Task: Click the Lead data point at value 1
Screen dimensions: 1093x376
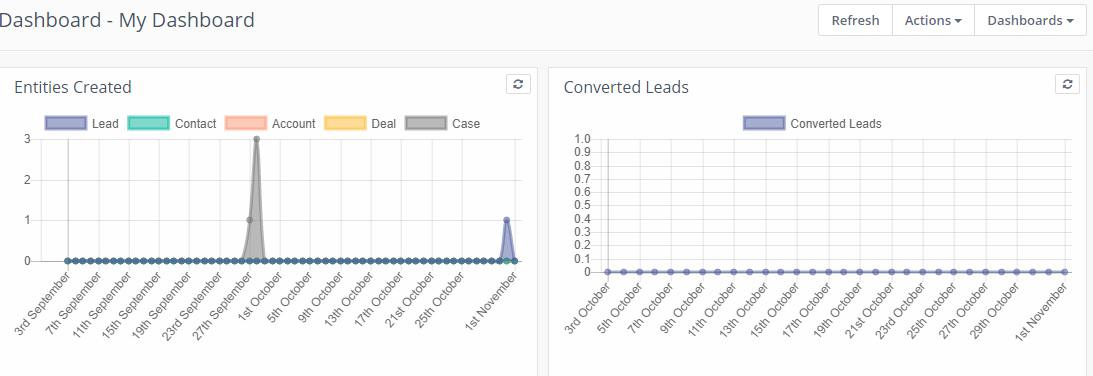Action: tap(507, 220)
